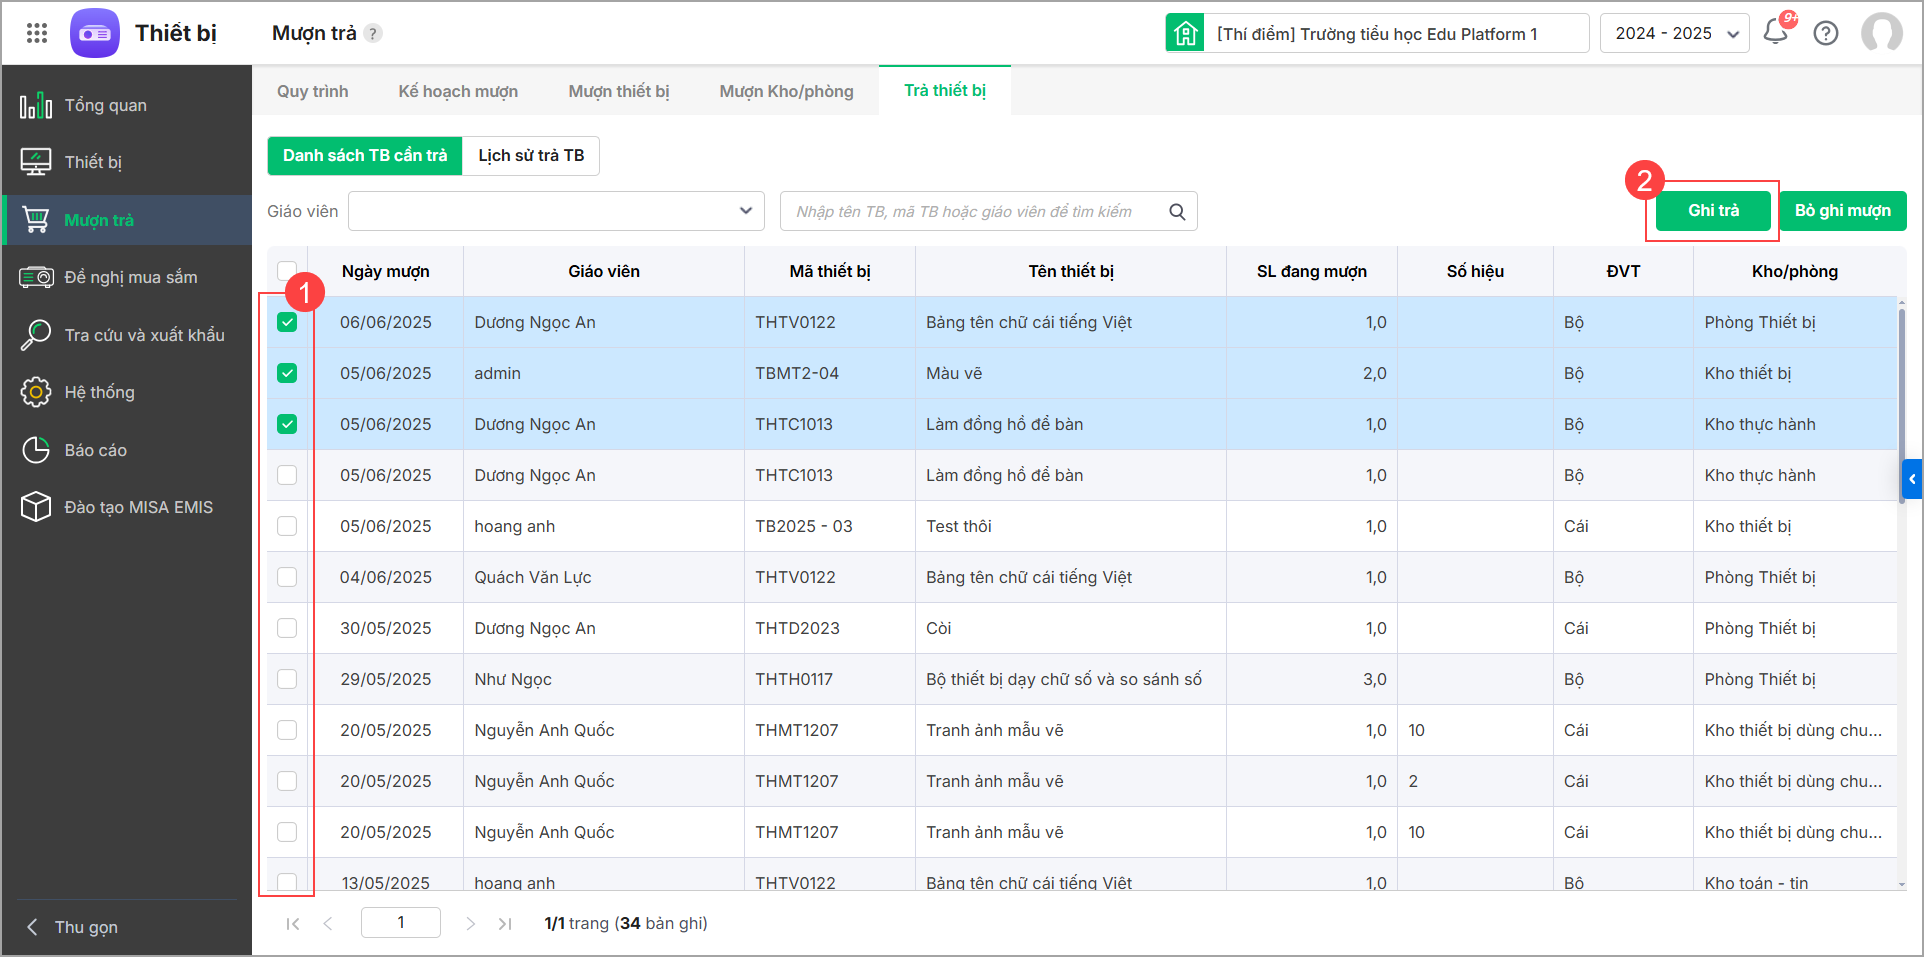This screenshot has height=957, width=1924.
Task: Open the help question mark icon
Action: pyautogui.click(x=1826, y=33)
